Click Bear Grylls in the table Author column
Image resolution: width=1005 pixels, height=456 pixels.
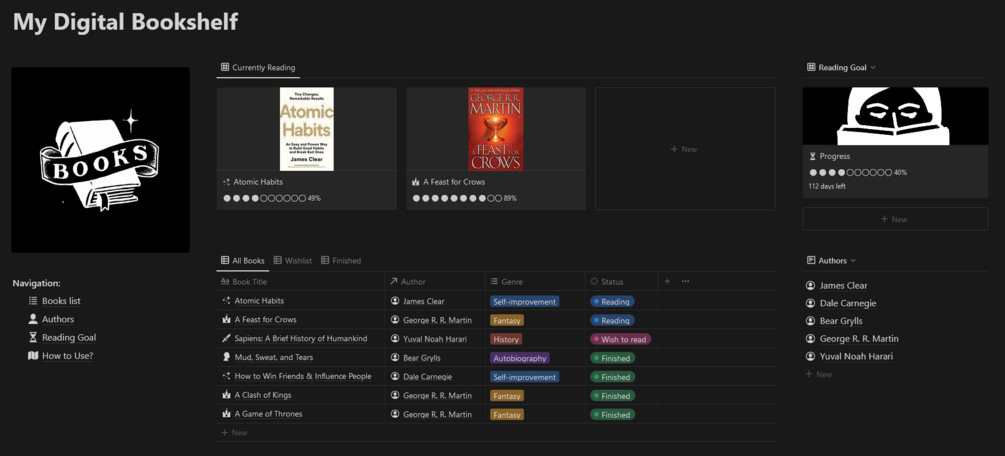coord(422,357)
